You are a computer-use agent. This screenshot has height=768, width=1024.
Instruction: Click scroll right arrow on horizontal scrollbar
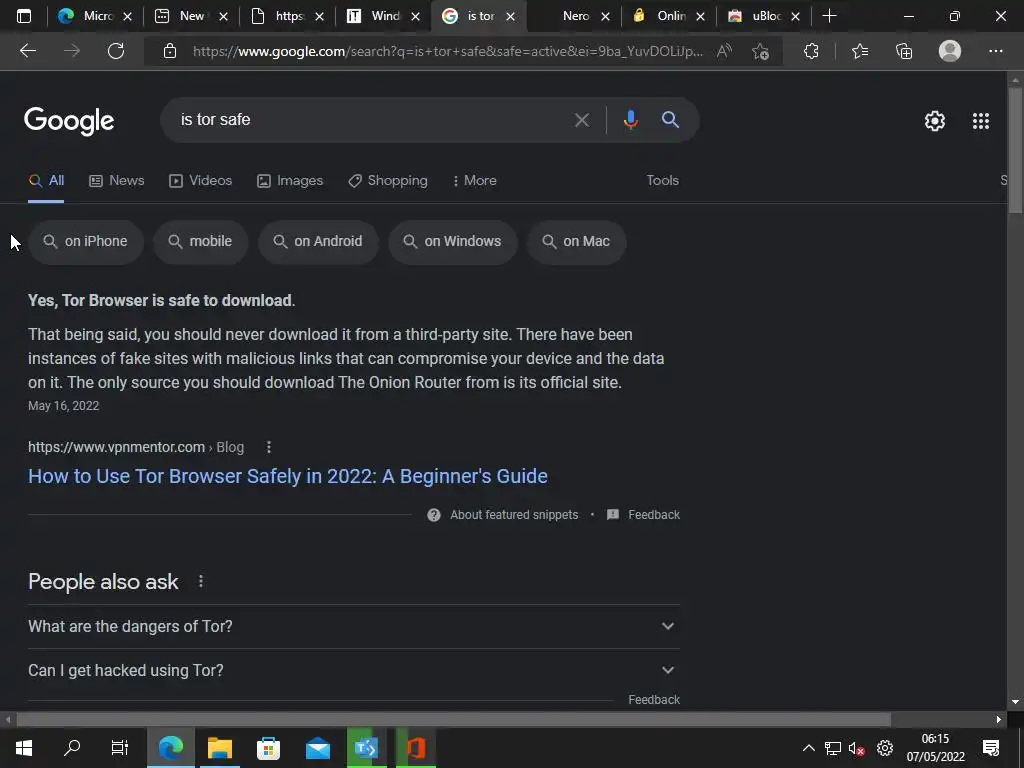coord(999,720)
